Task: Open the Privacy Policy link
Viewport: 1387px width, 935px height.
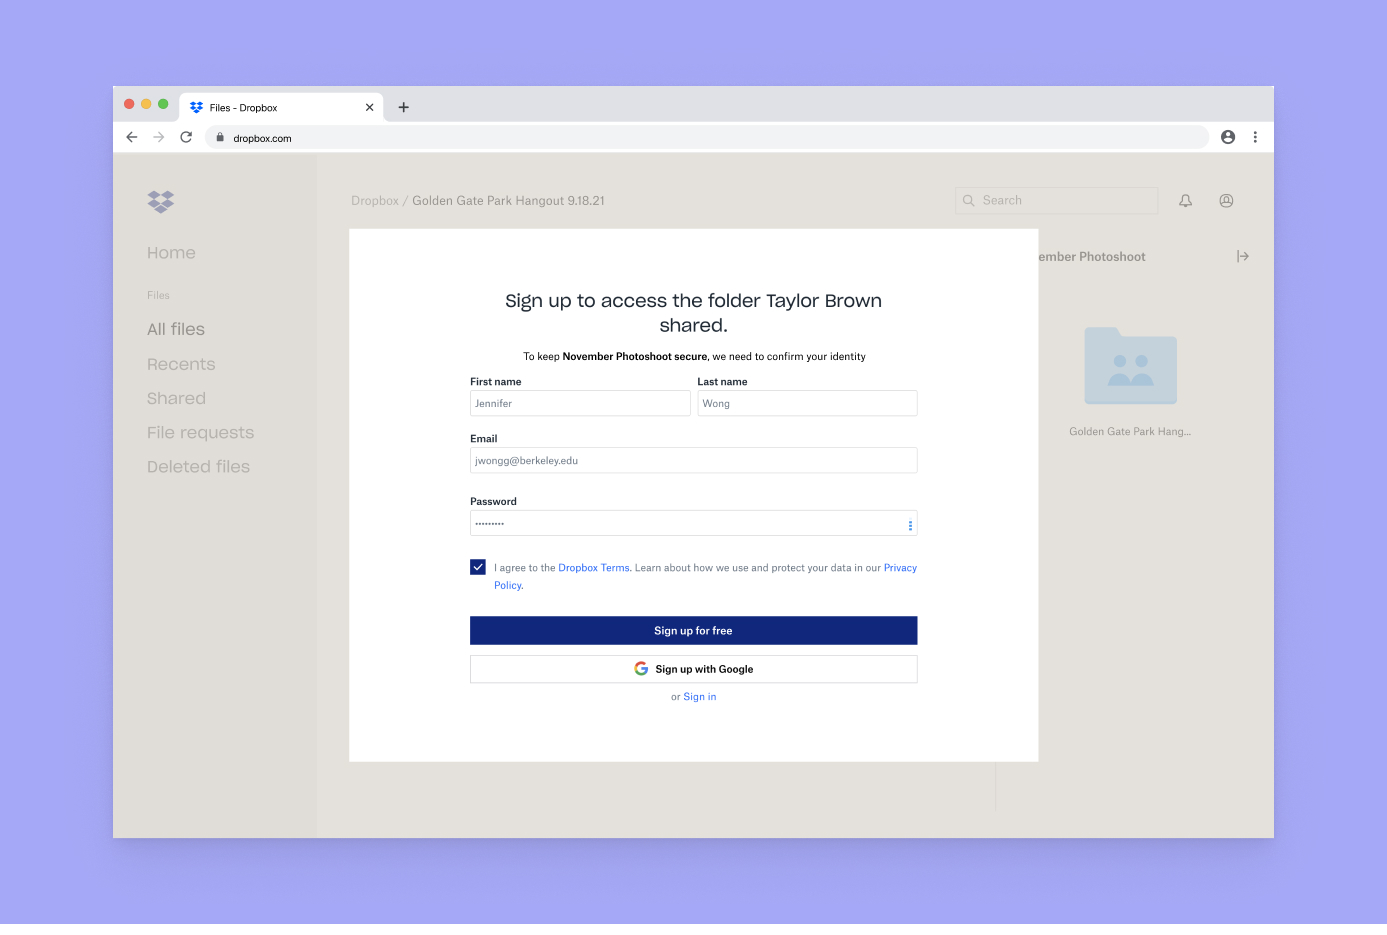Action: 900,568
